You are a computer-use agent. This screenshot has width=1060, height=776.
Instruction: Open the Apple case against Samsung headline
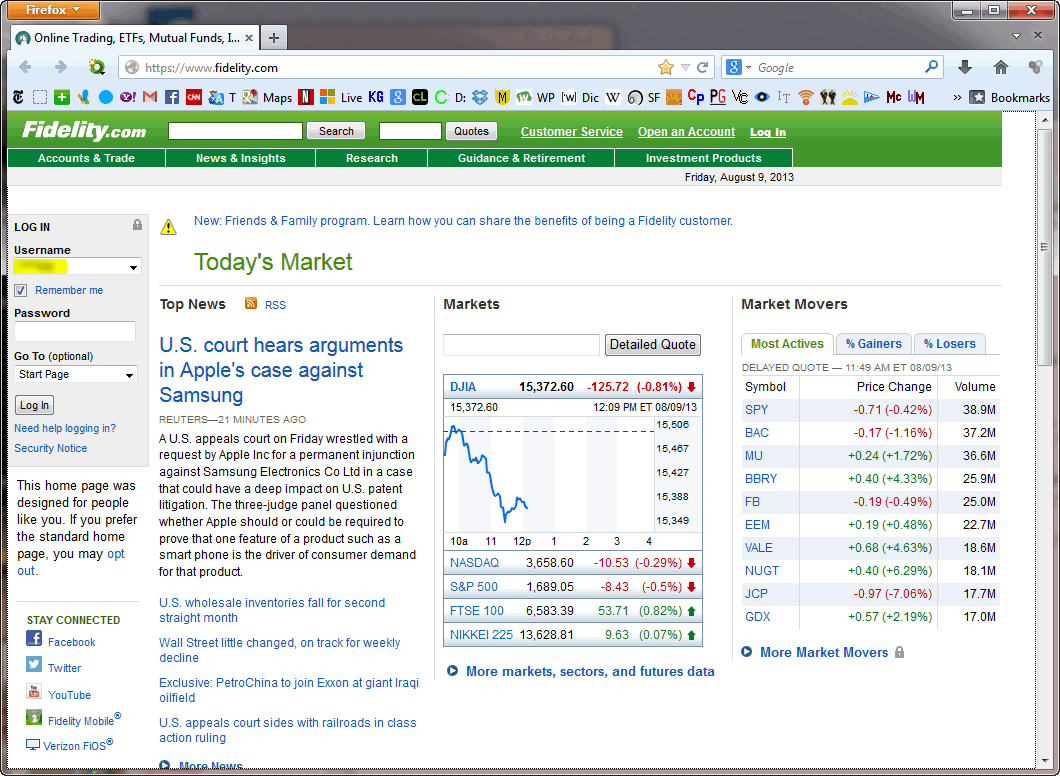click(x=281, y=370)
